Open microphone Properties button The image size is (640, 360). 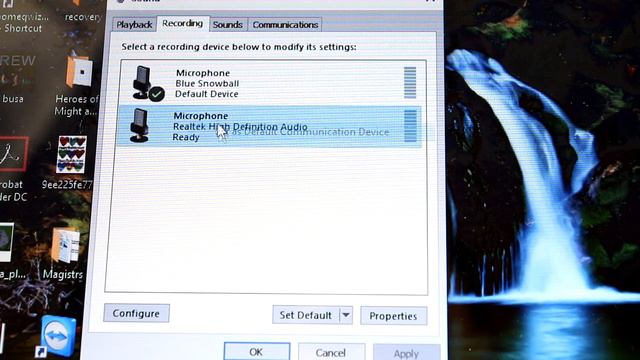(x=393, y=316)
